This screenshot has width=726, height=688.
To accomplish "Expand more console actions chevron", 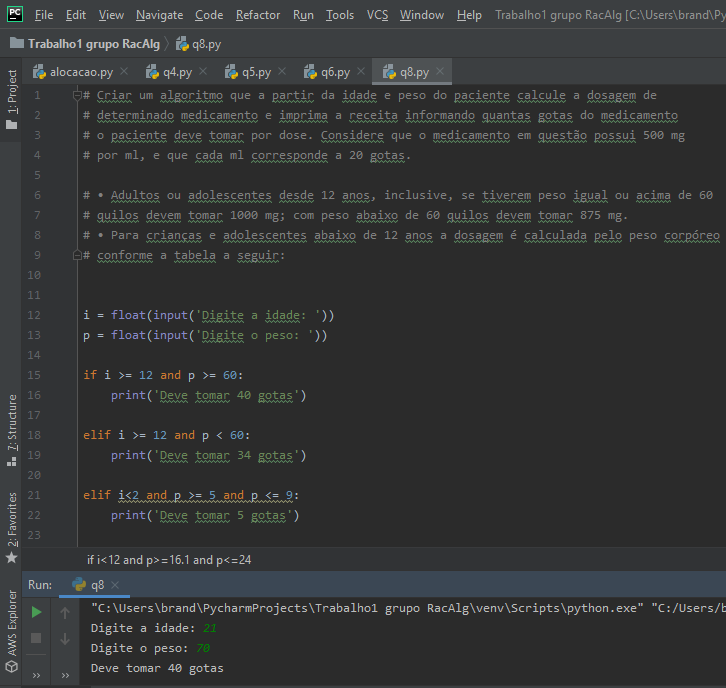I will [x=65, y=675].
